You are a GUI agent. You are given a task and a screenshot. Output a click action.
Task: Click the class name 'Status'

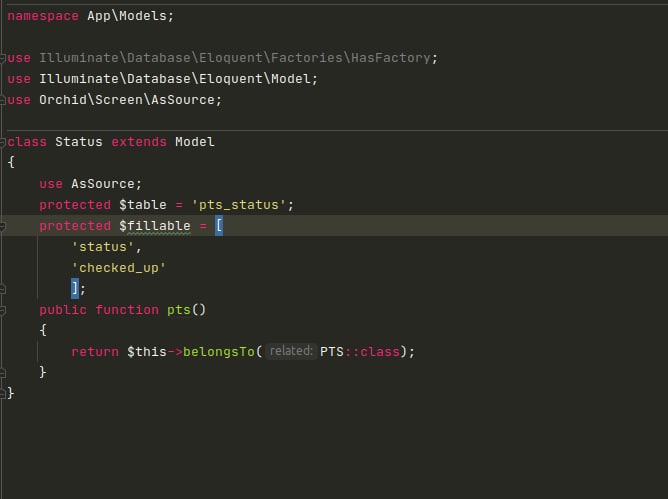[79, 141]
